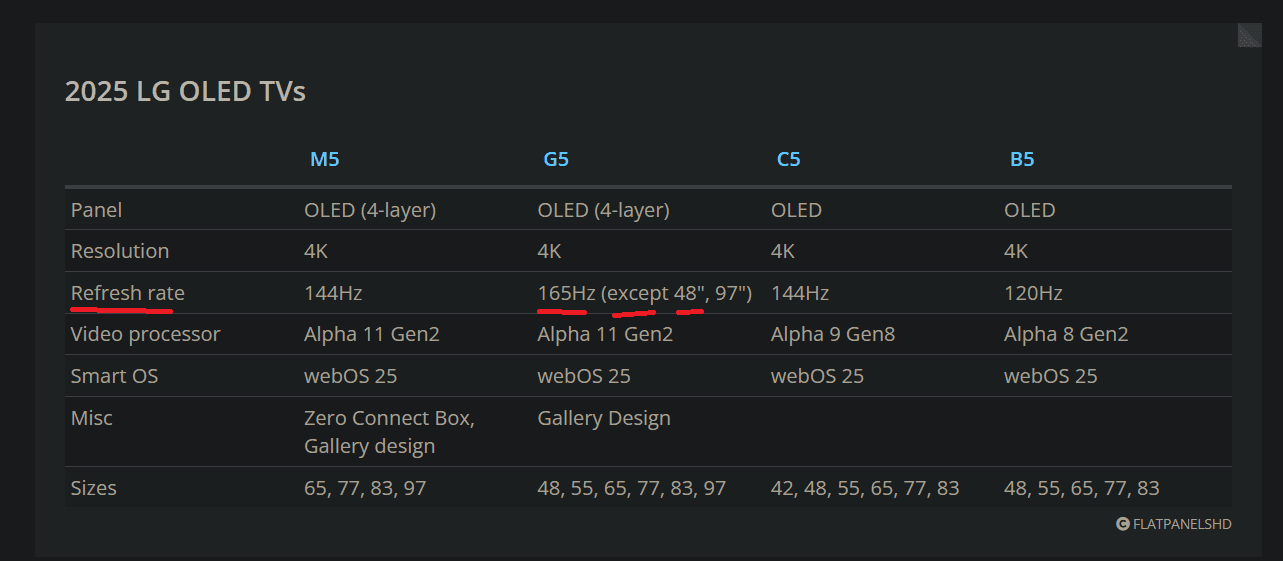Click 'webOS 25' in the M5 column
Image resolution: width=1283 pixels, height=561 pixels.
coord(351,376)
